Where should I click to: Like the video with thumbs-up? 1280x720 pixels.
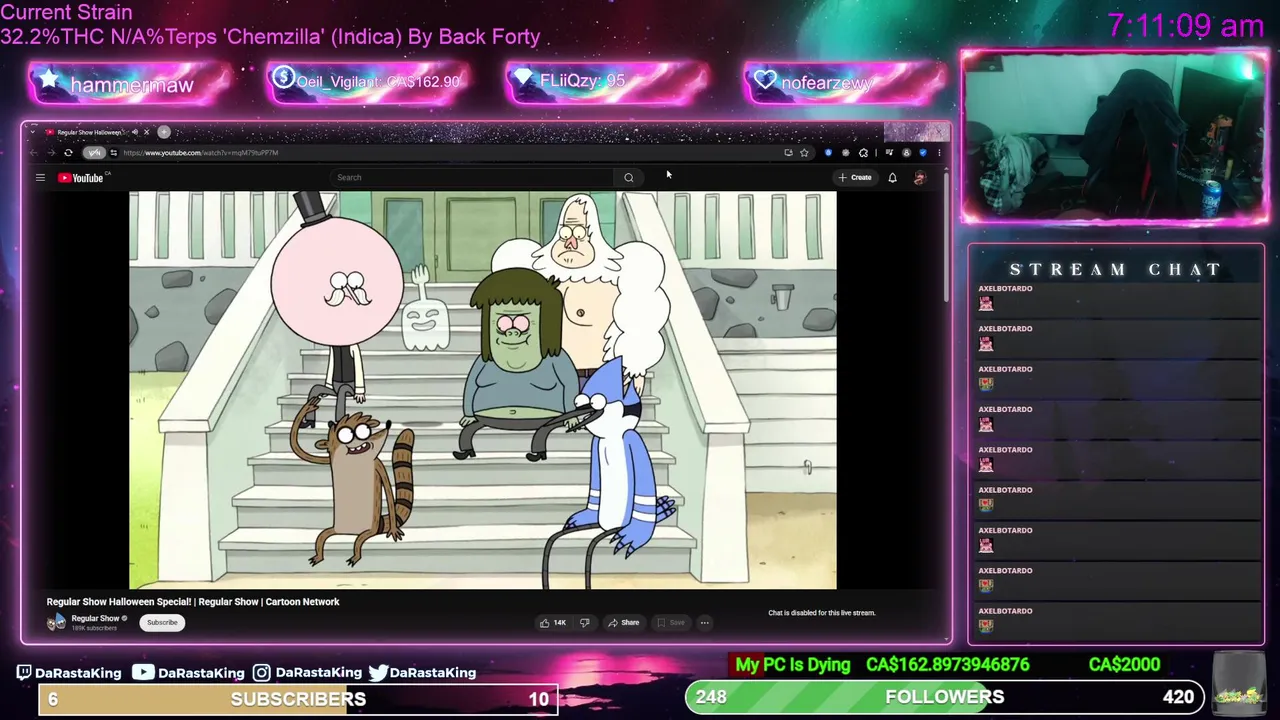coord(553,622)
